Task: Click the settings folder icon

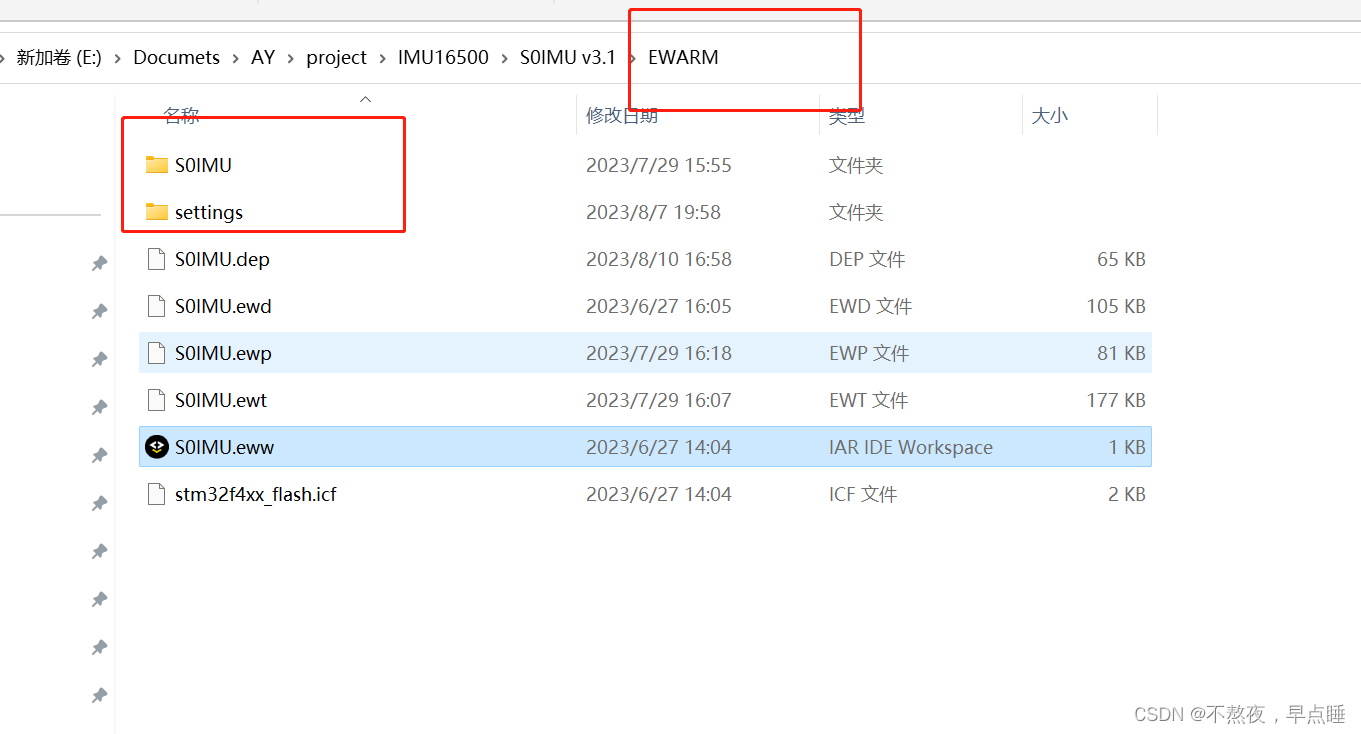Action: coord(157,212)
